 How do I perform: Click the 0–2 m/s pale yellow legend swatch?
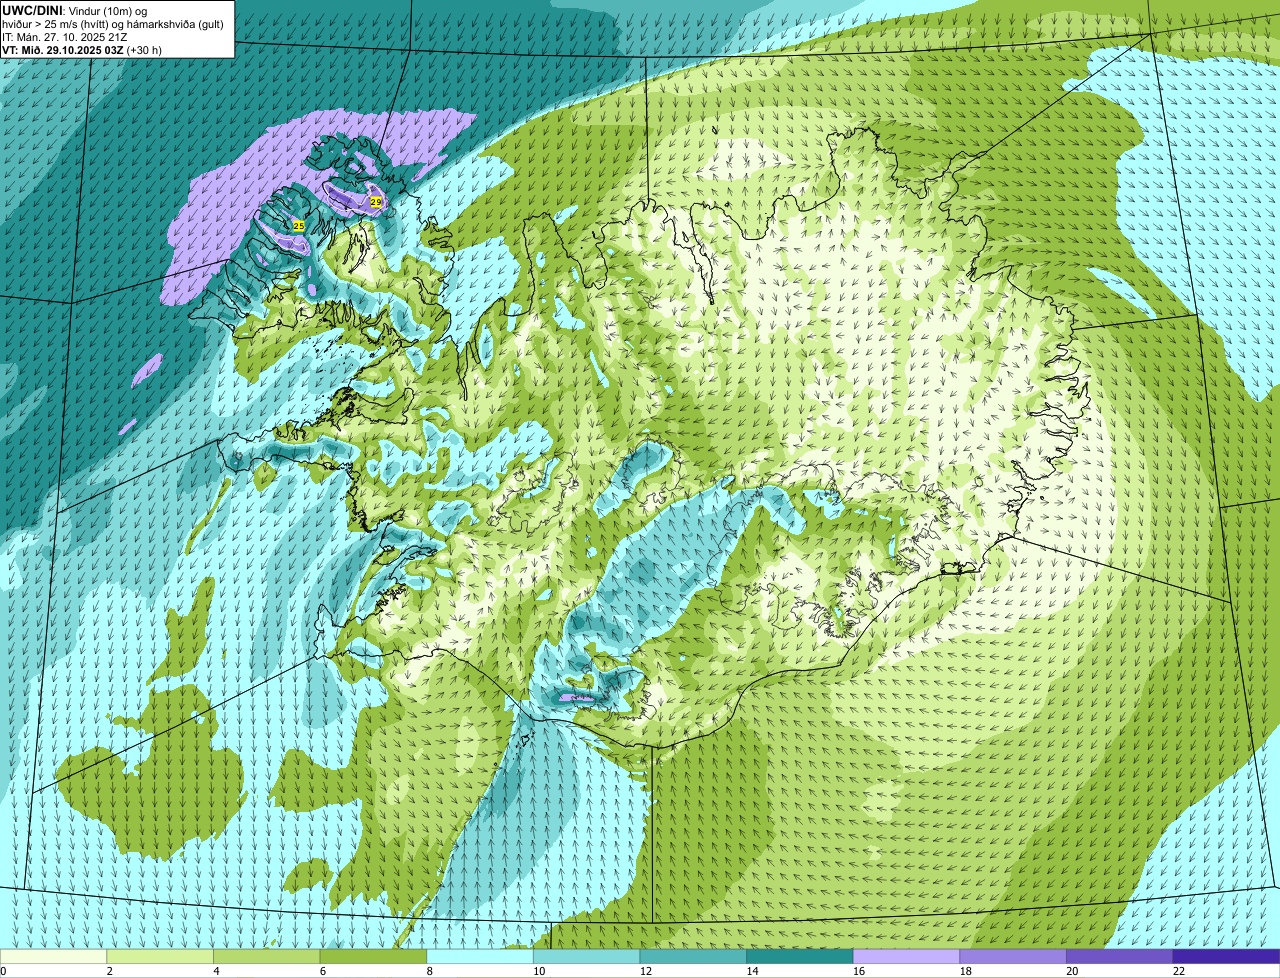click(53, 957)
